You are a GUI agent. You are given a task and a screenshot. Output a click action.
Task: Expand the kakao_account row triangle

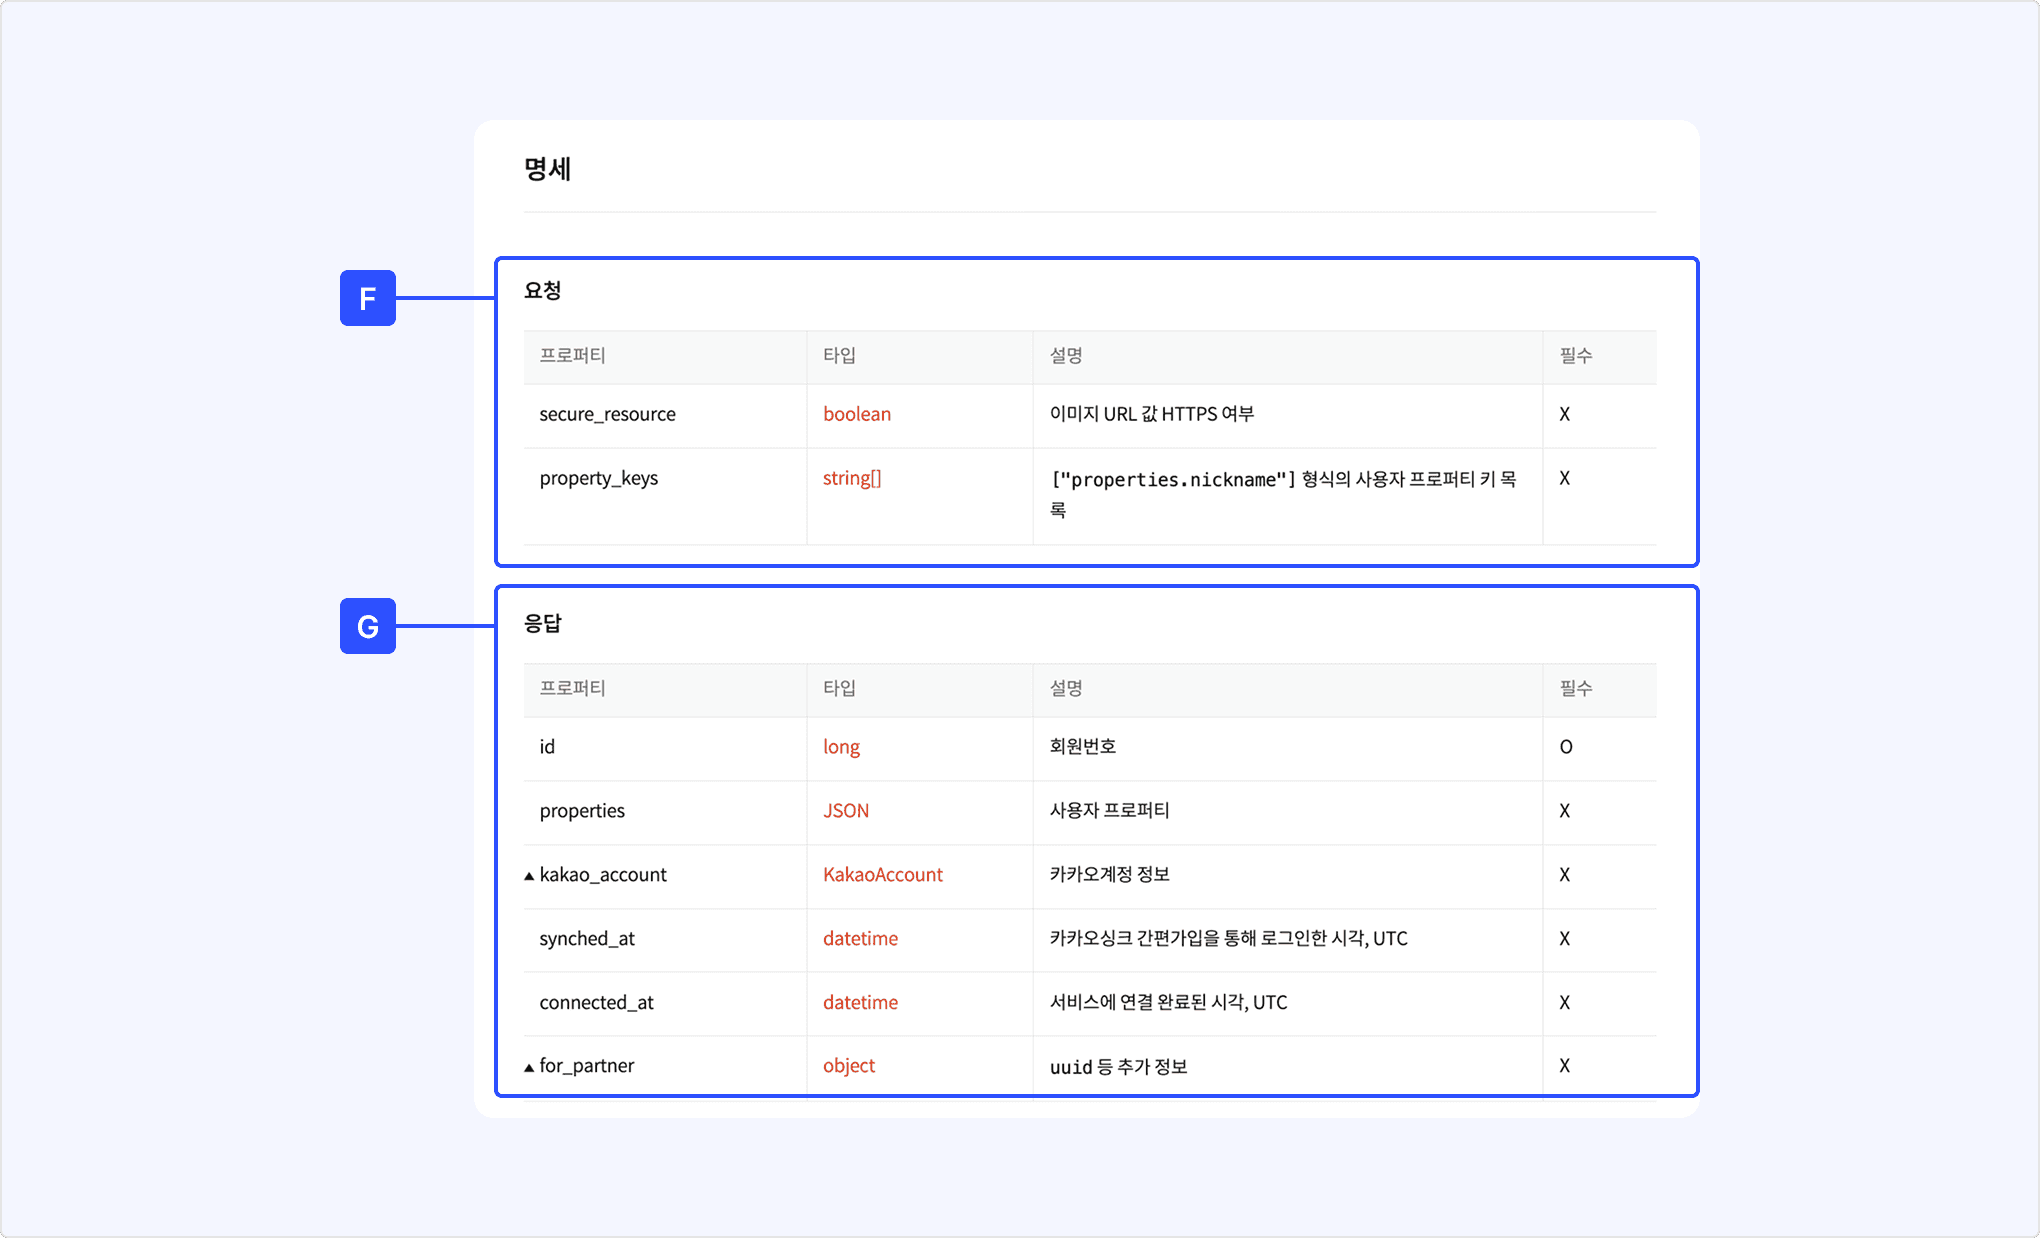(529, 876)
